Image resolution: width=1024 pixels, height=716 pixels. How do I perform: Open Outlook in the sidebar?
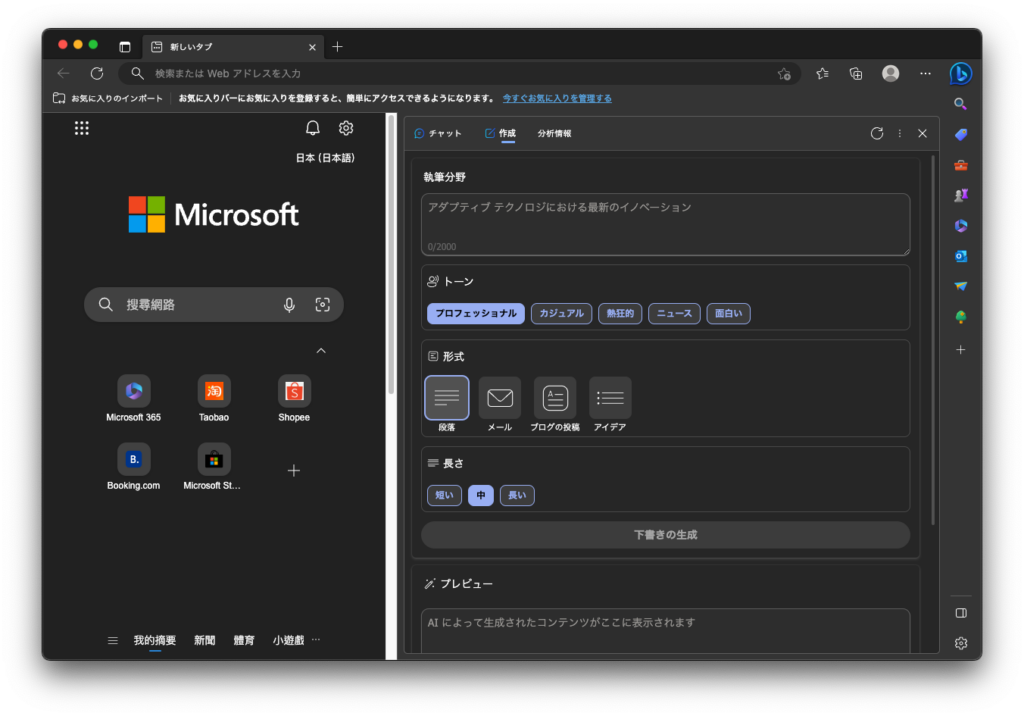[x=961, y=256]
